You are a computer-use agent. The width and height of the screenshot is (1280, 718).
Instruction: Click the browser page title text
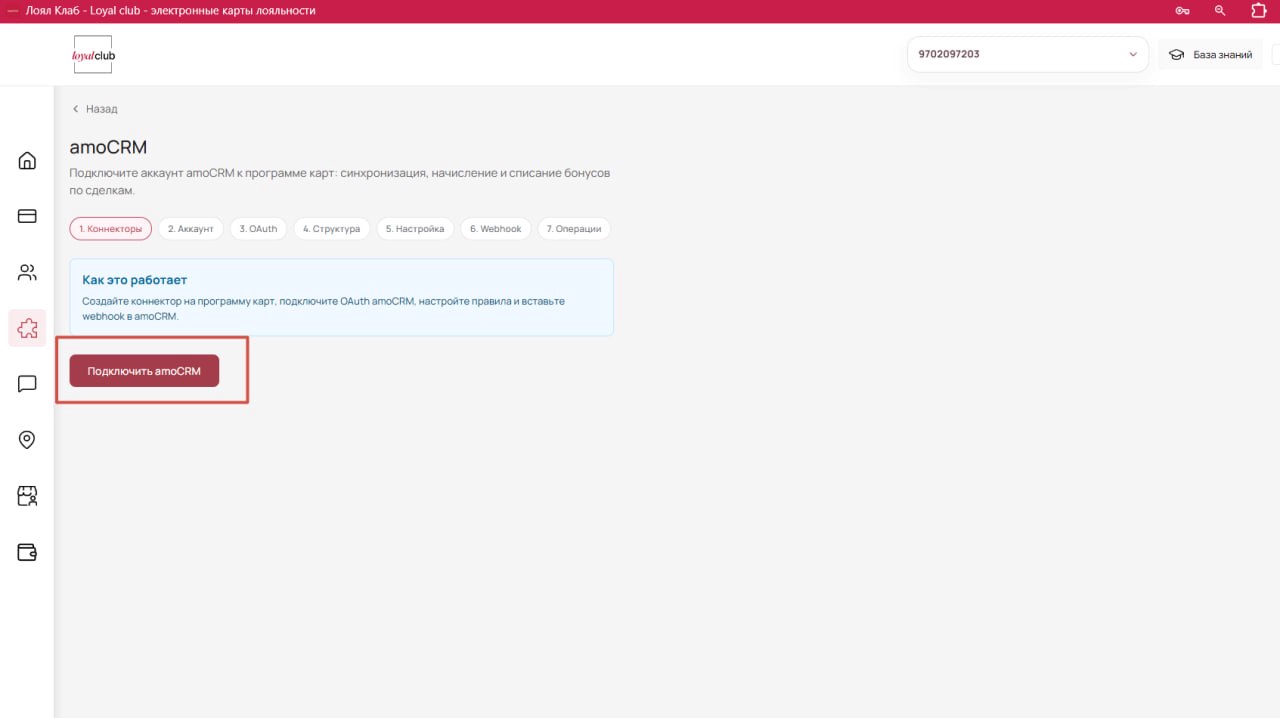(x=170, y=11)
